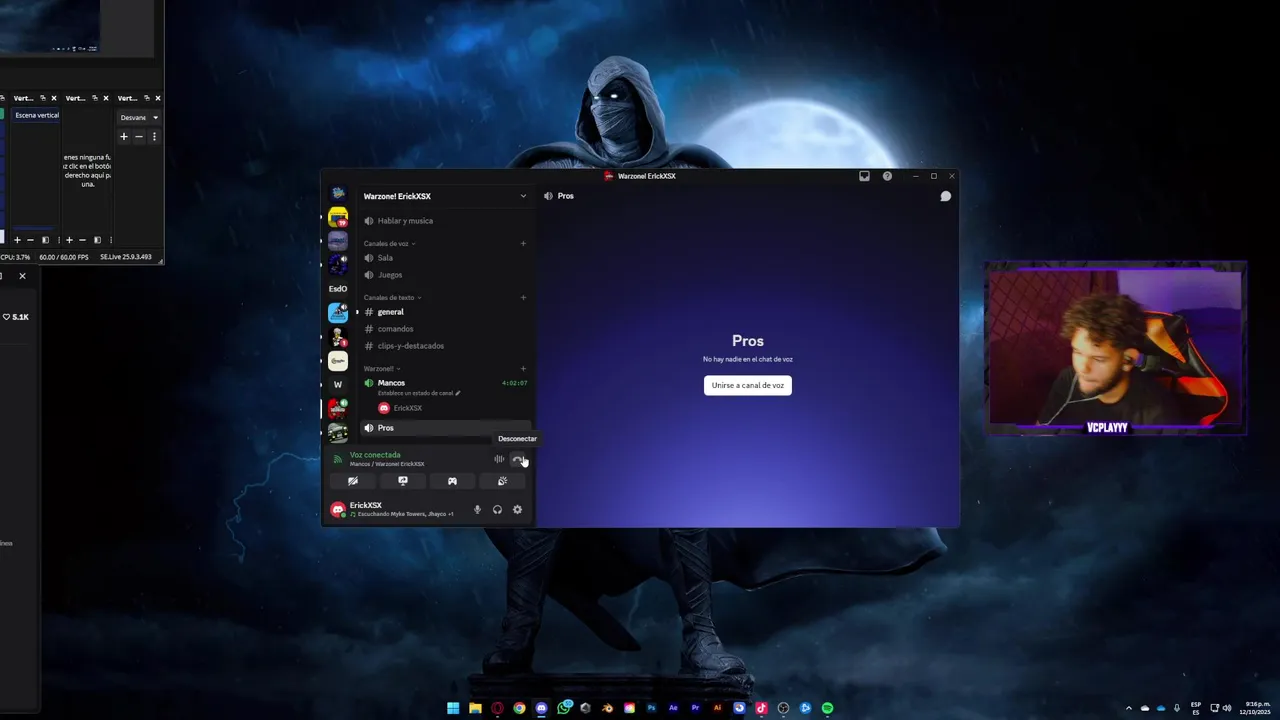Disconnect from voice using the hang-up icon
Screen dimensions: 1280x720
pyautogui.click(x=517, y=459)
